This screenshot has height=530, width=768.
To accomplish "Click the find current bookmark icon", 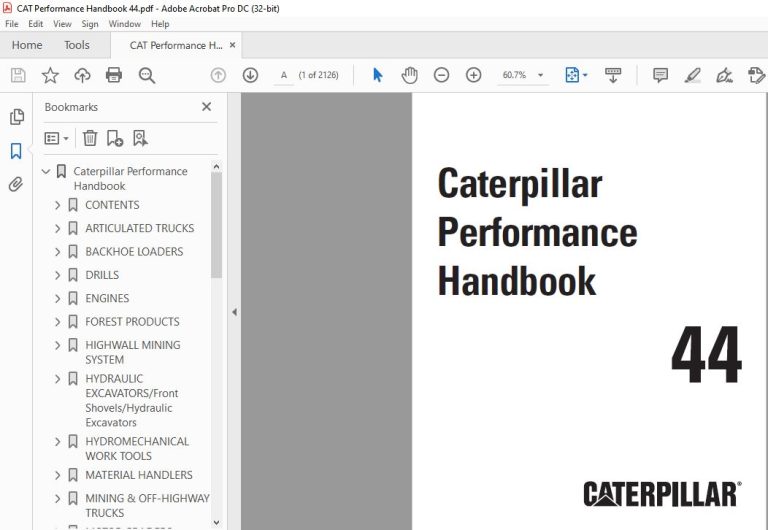I will (x=140, y=138).
